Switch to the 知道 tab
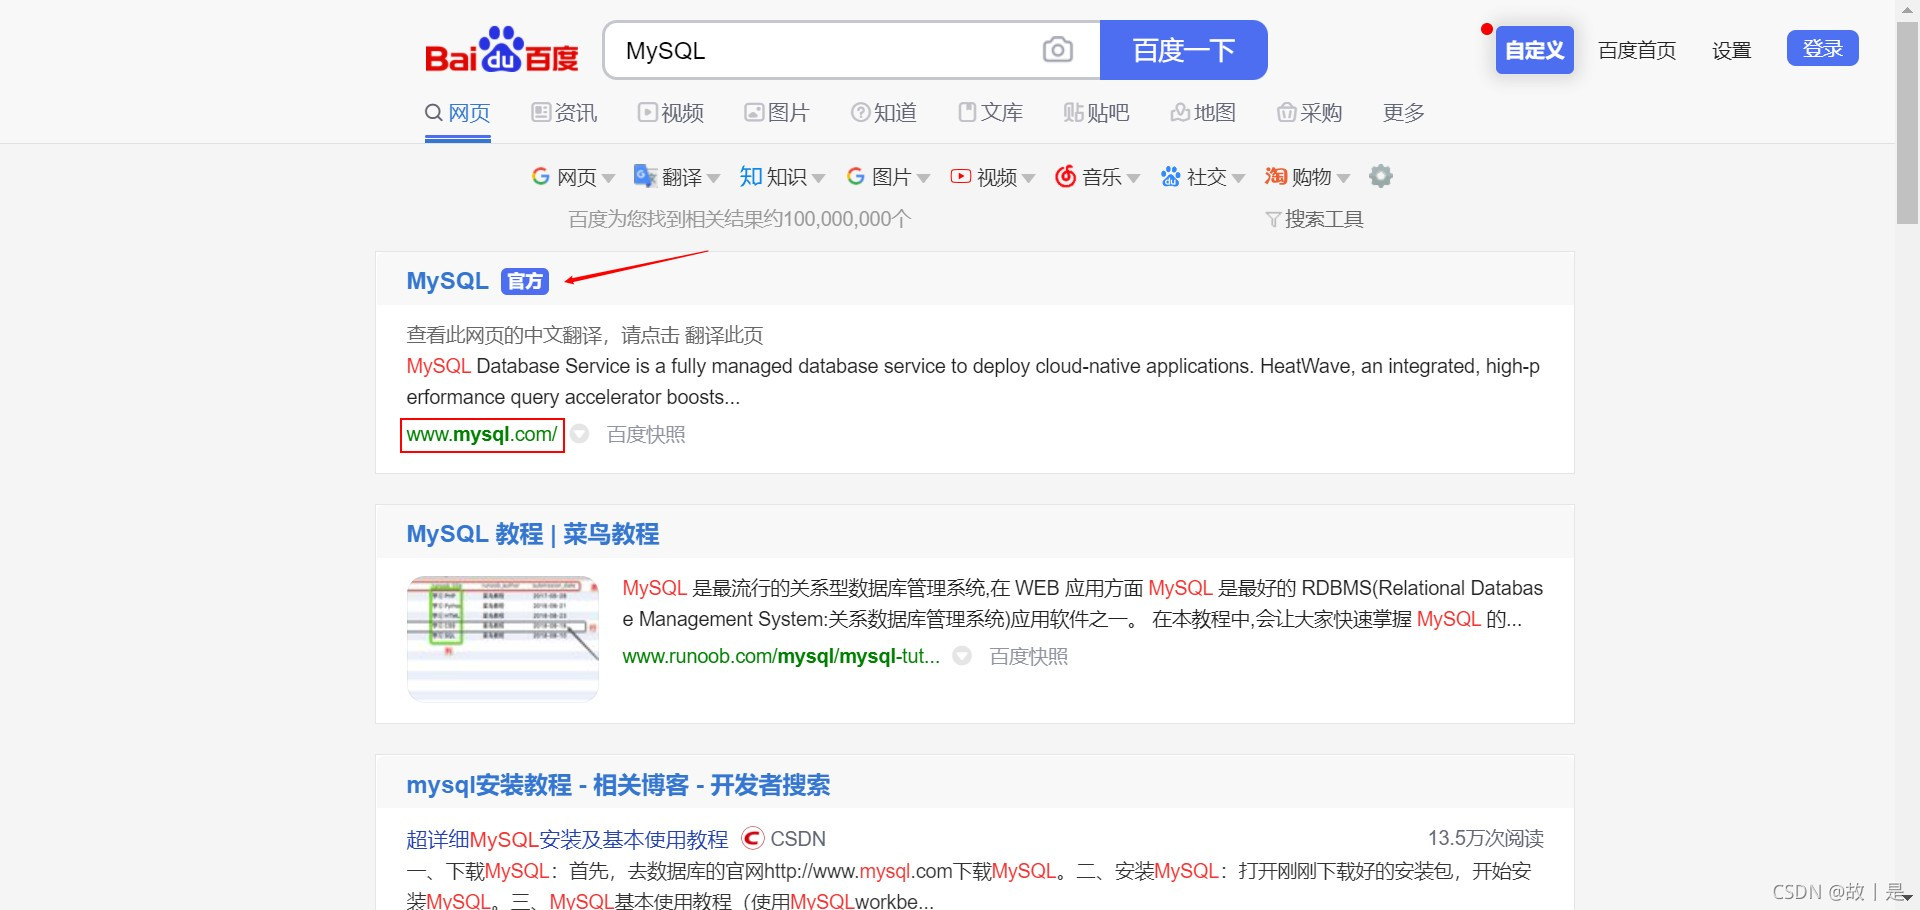Viewport: 1920px width, 910px height. (x=884, y=113)
